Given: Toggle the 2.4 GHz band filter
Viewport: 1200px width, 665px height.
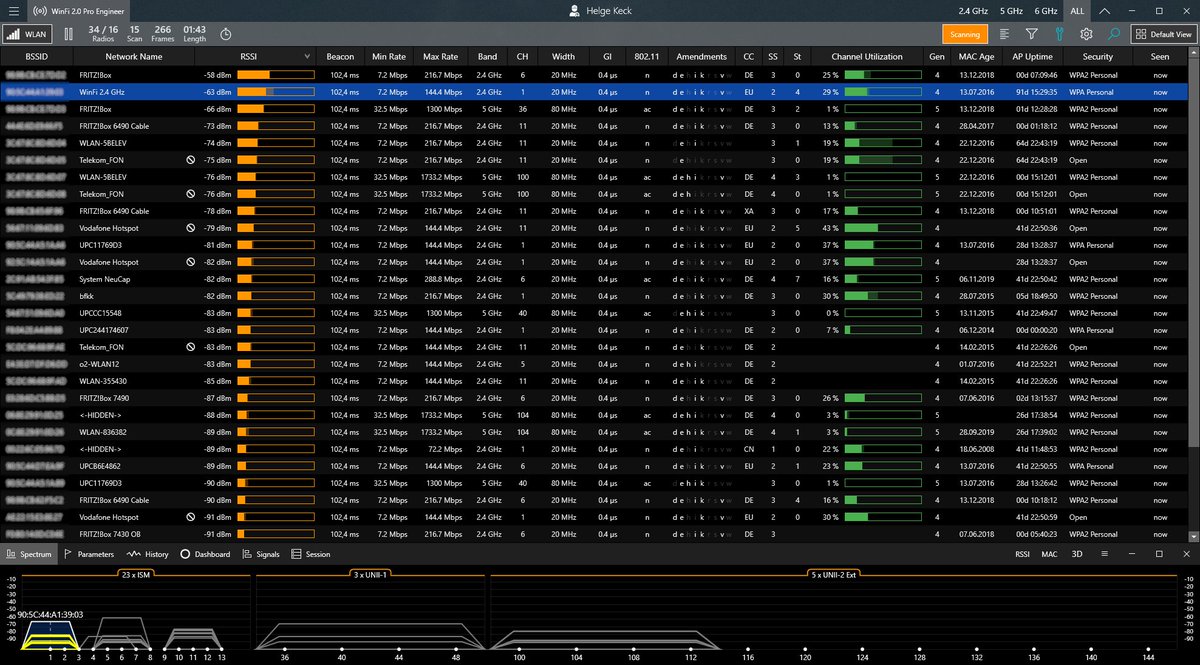Looking at the screenshot, I should [x=973, y=11].
